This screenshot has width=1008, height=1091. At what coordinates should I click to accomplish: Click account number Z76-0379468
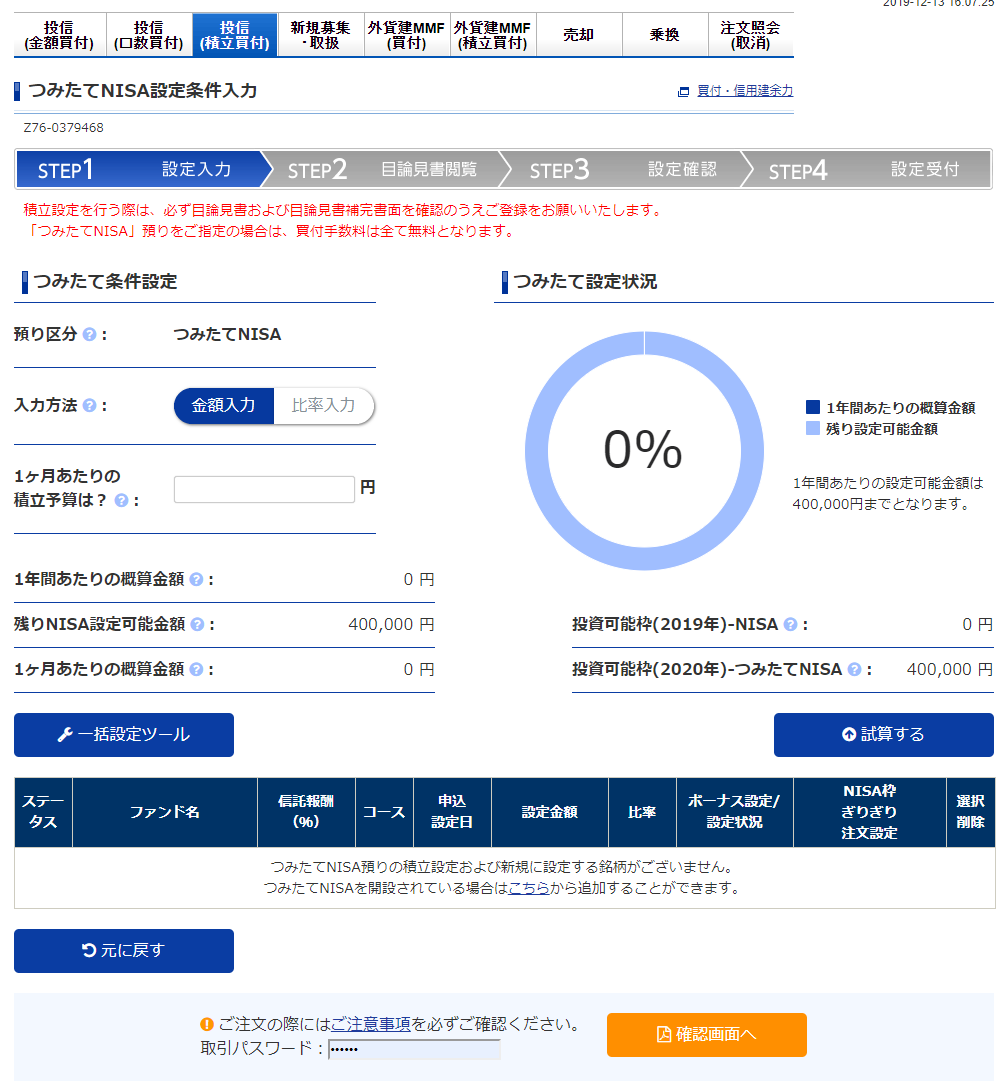tap(63, 128)
